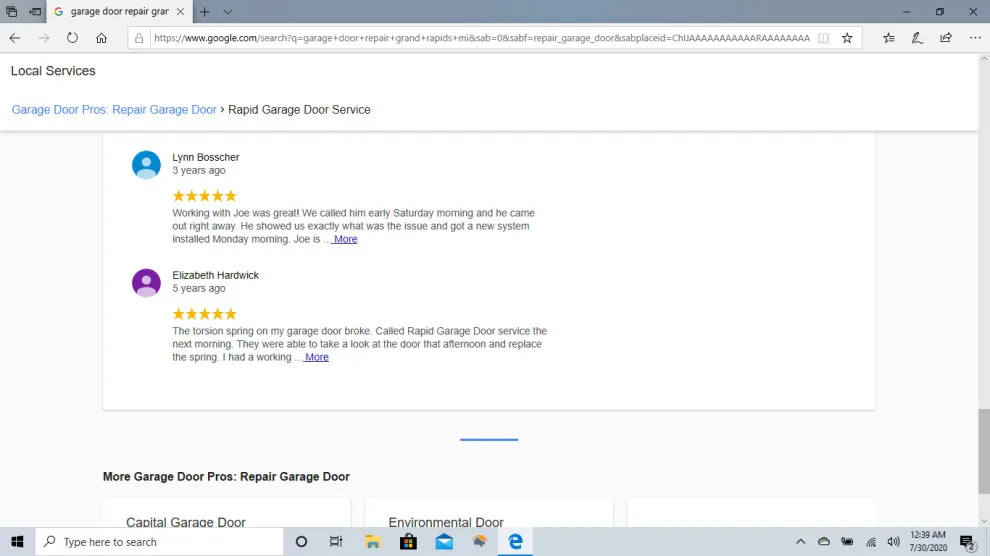Click Elizabeth Hardwick's profile avatar
The image size is (990, 556).
pyautogui.click(x=146, y=283)
